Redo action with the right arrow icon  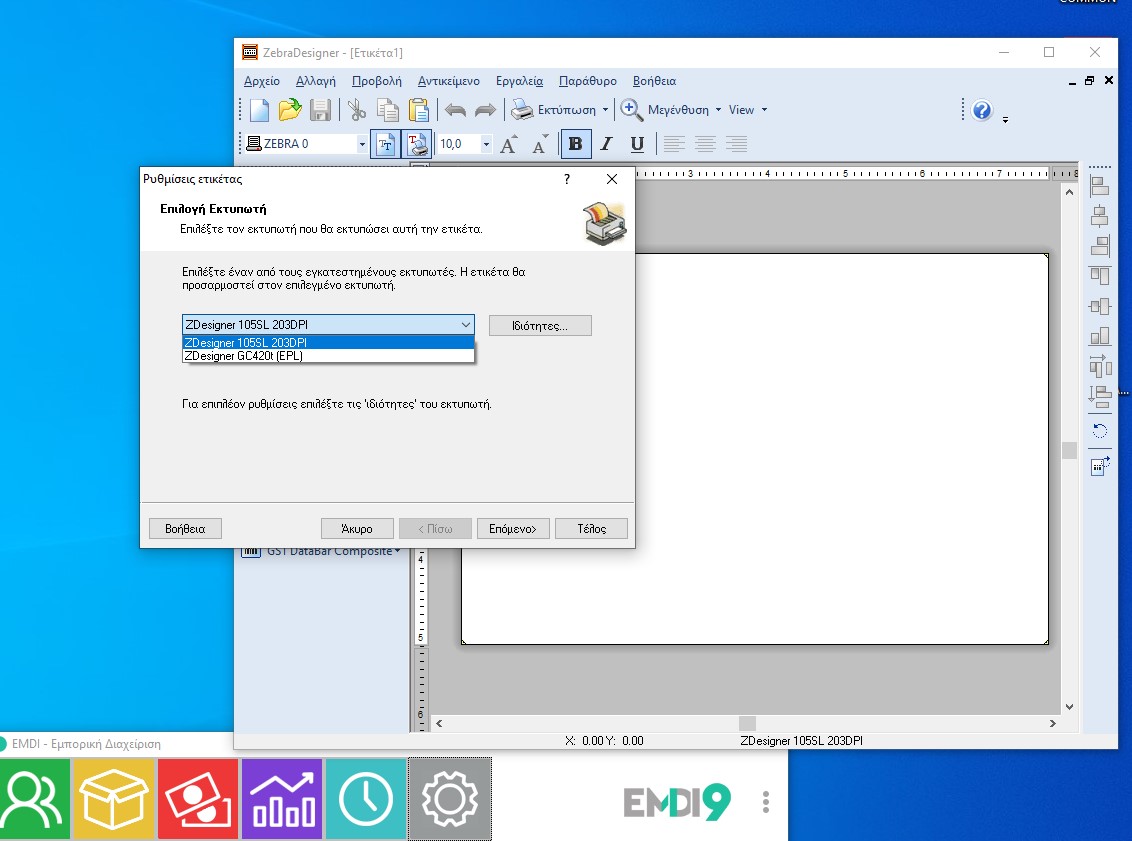pos(485,110)
